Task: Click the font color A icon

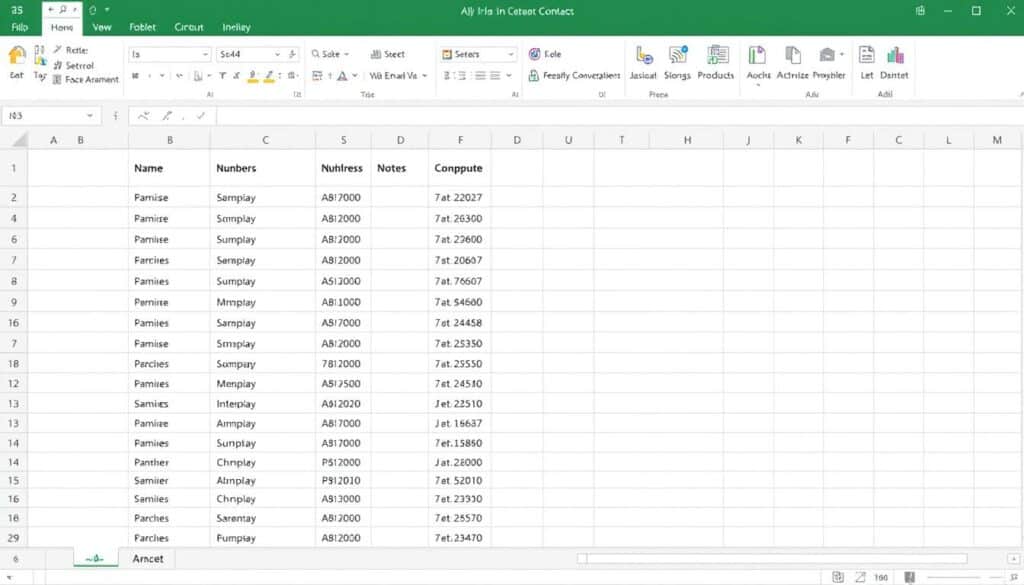Action: [x=342, y=76]
